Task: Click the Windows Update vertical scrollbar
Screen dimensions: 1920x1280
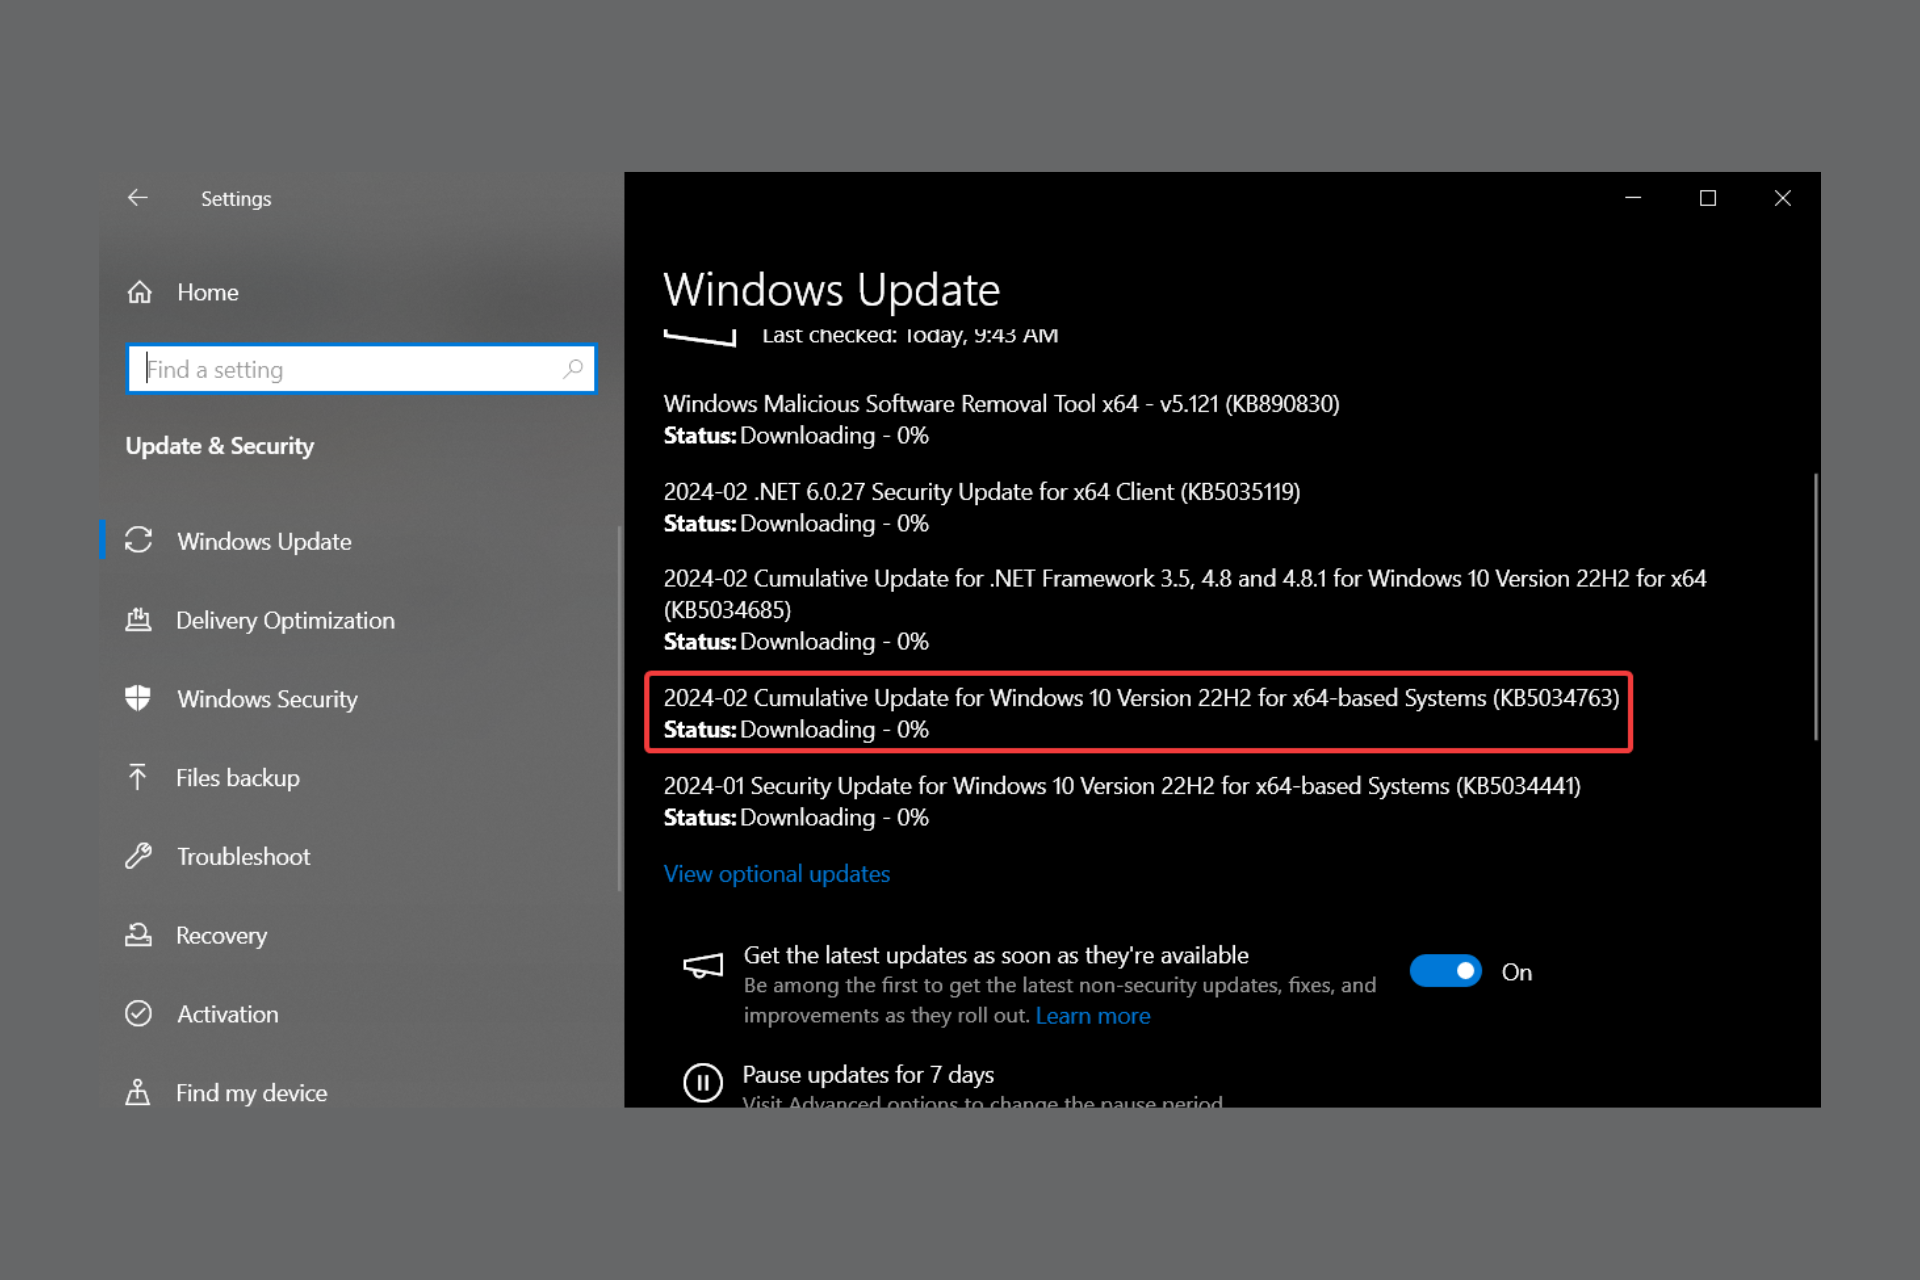Action: 1816,606
